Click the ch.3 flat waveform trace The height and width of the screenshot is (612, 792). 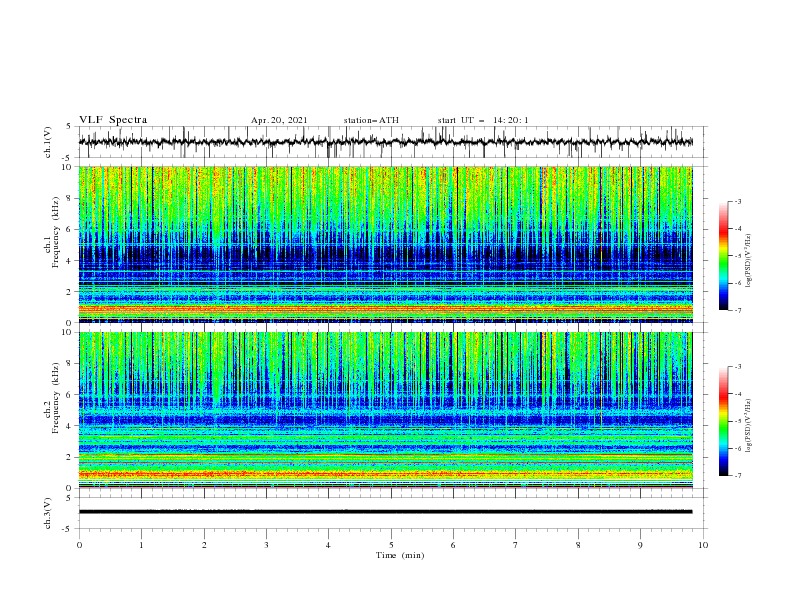click(385, 512)
